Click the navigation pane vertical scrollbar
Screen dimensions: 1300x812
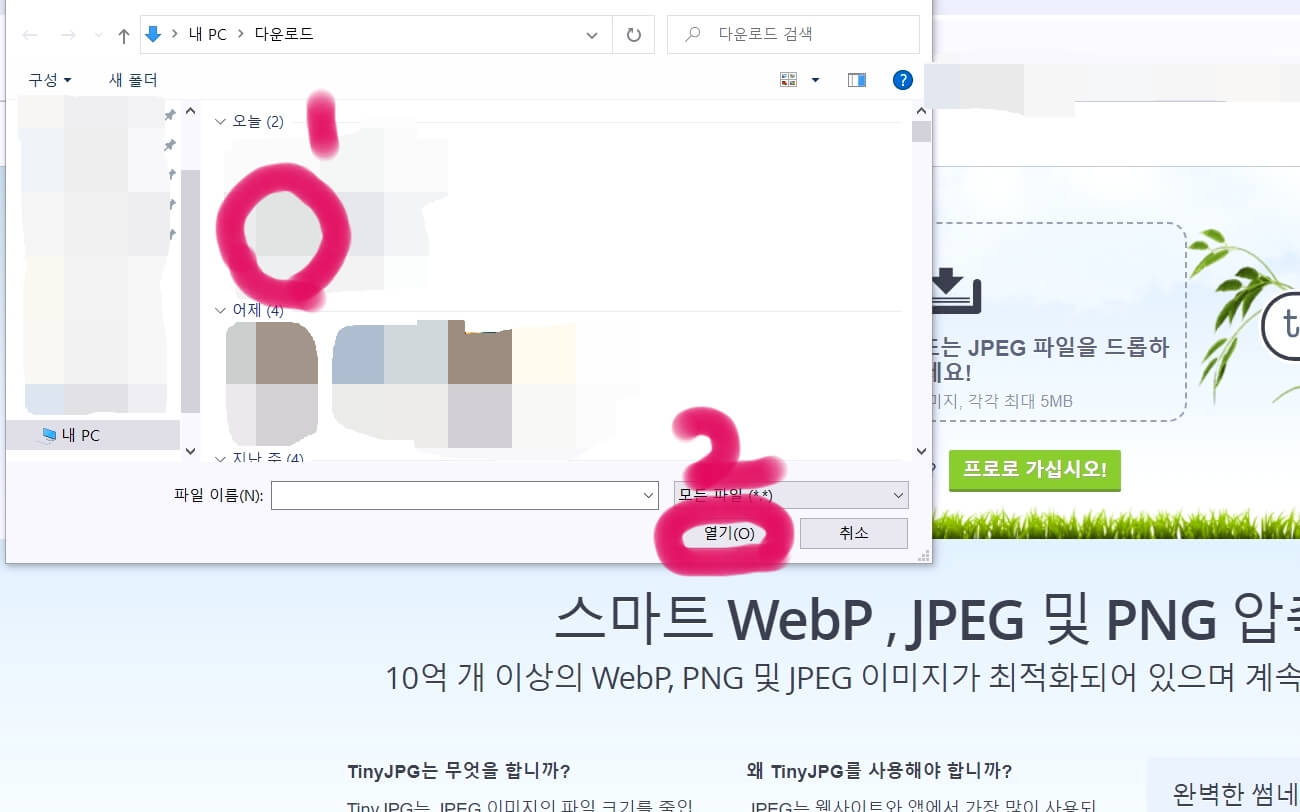(x=190, y=290)
